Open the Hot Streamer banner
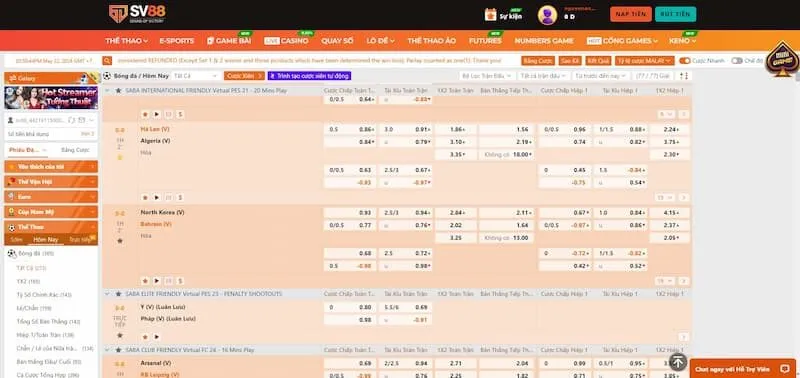 [51, 98]
